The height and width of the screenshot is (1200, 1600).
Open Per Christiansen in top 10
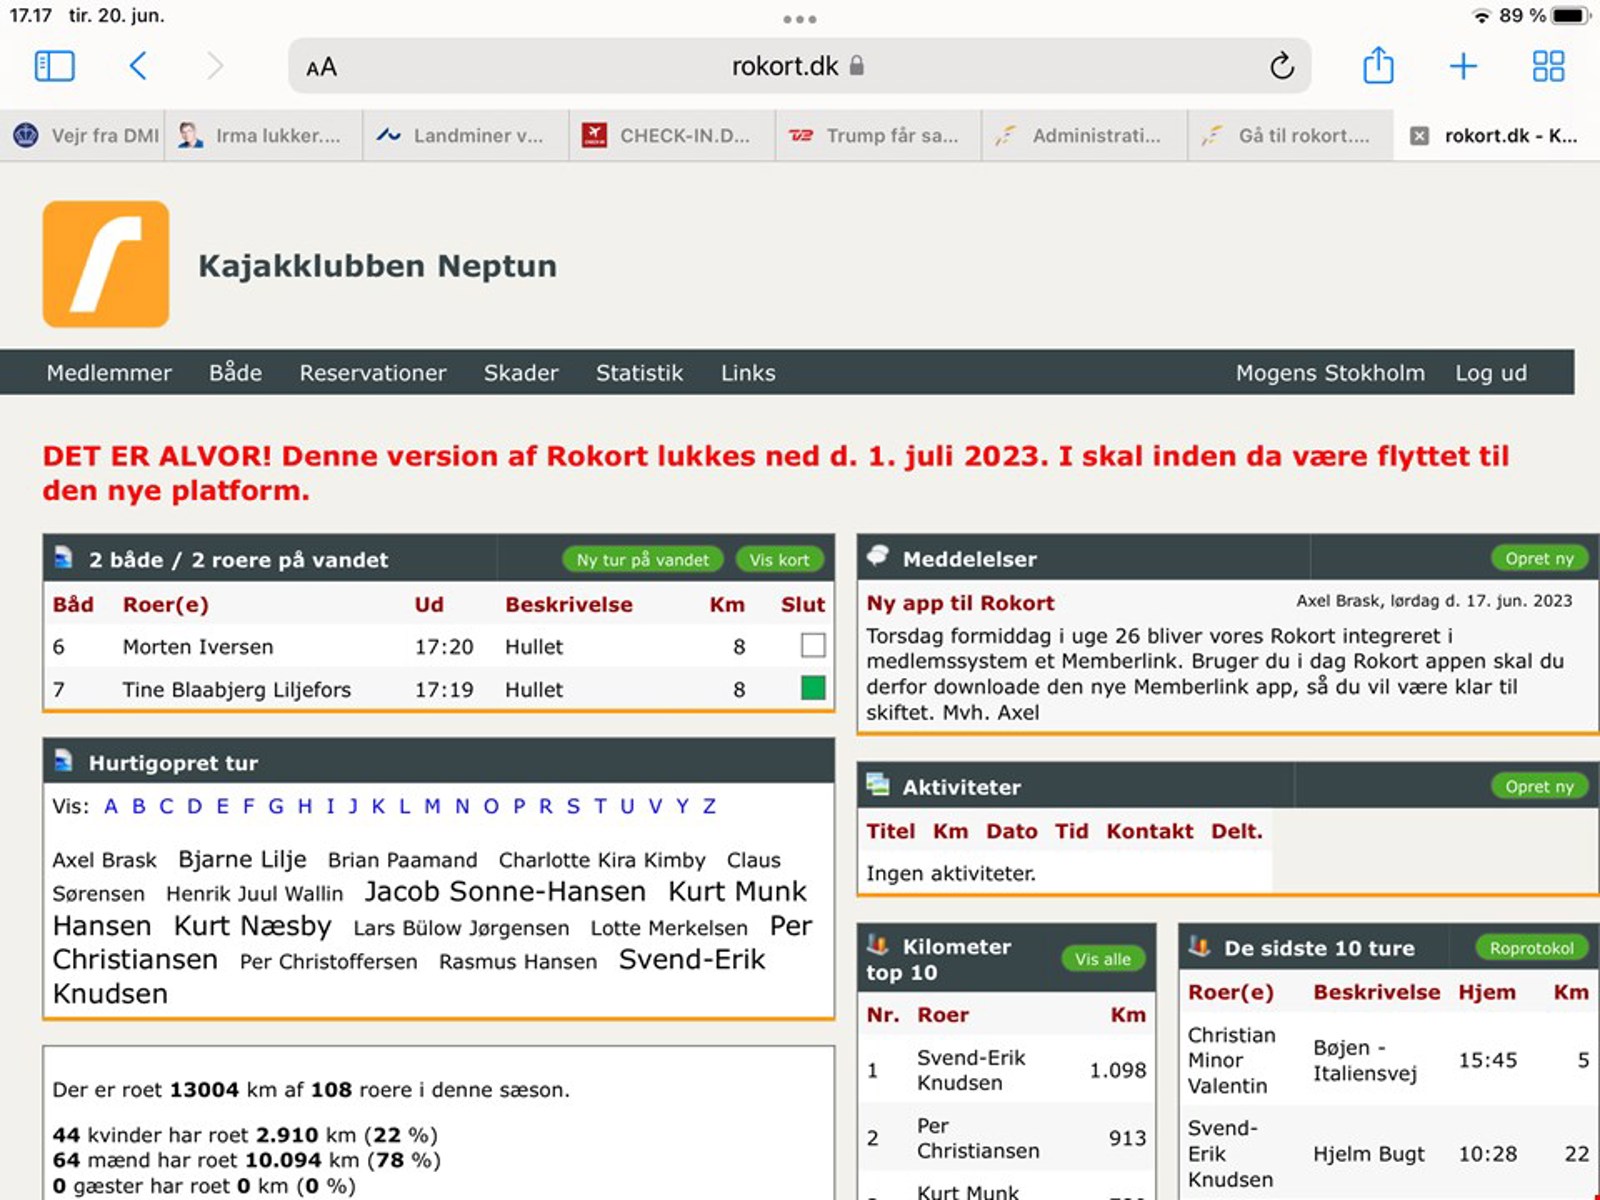click(978, 1138)
